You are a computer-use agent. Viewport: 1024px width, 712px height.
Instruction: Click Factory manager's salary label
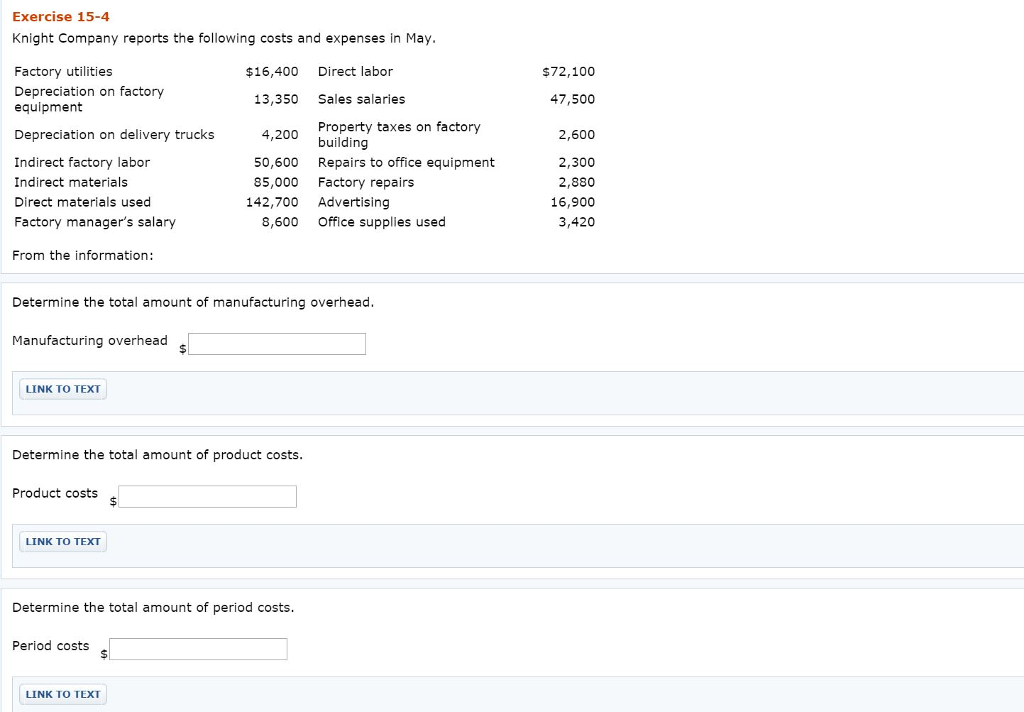click(x=95, y=222)
